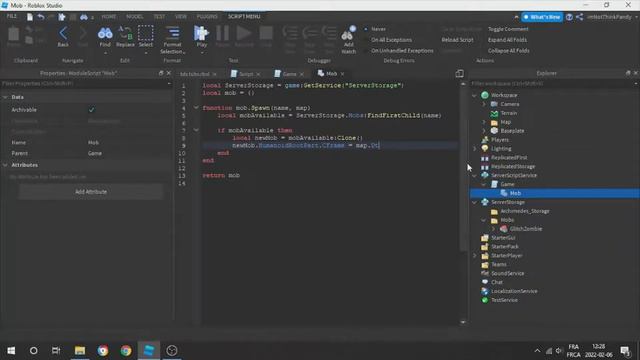Collapse the Mobs folder node

(484, 220)
